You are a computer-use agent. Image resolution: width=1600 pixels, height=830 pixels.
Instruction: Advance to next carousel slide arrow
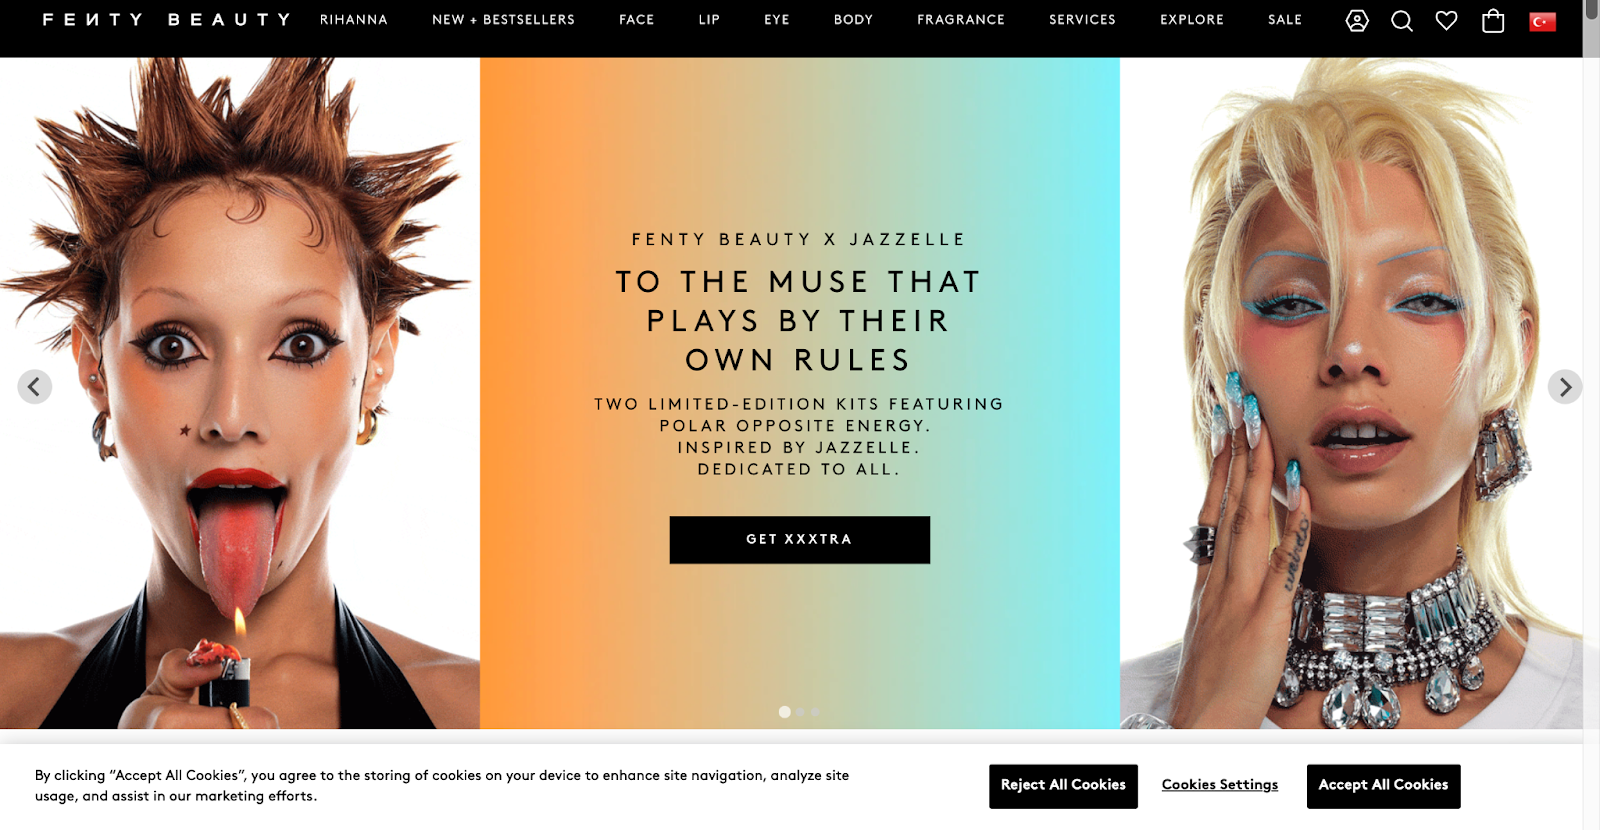click(x=1565, y=387)
